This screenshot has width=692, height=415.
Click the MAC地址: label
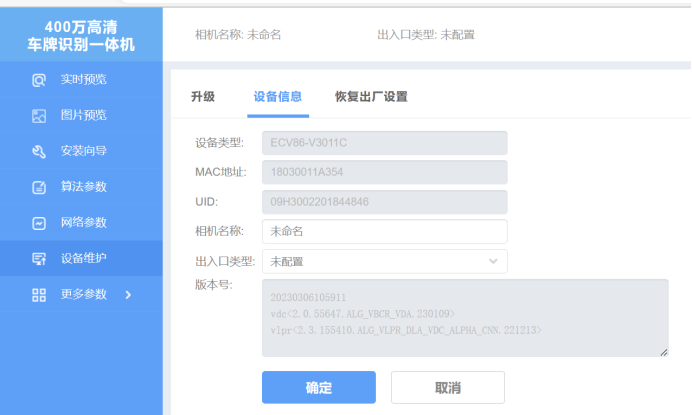tap(221, 172)
